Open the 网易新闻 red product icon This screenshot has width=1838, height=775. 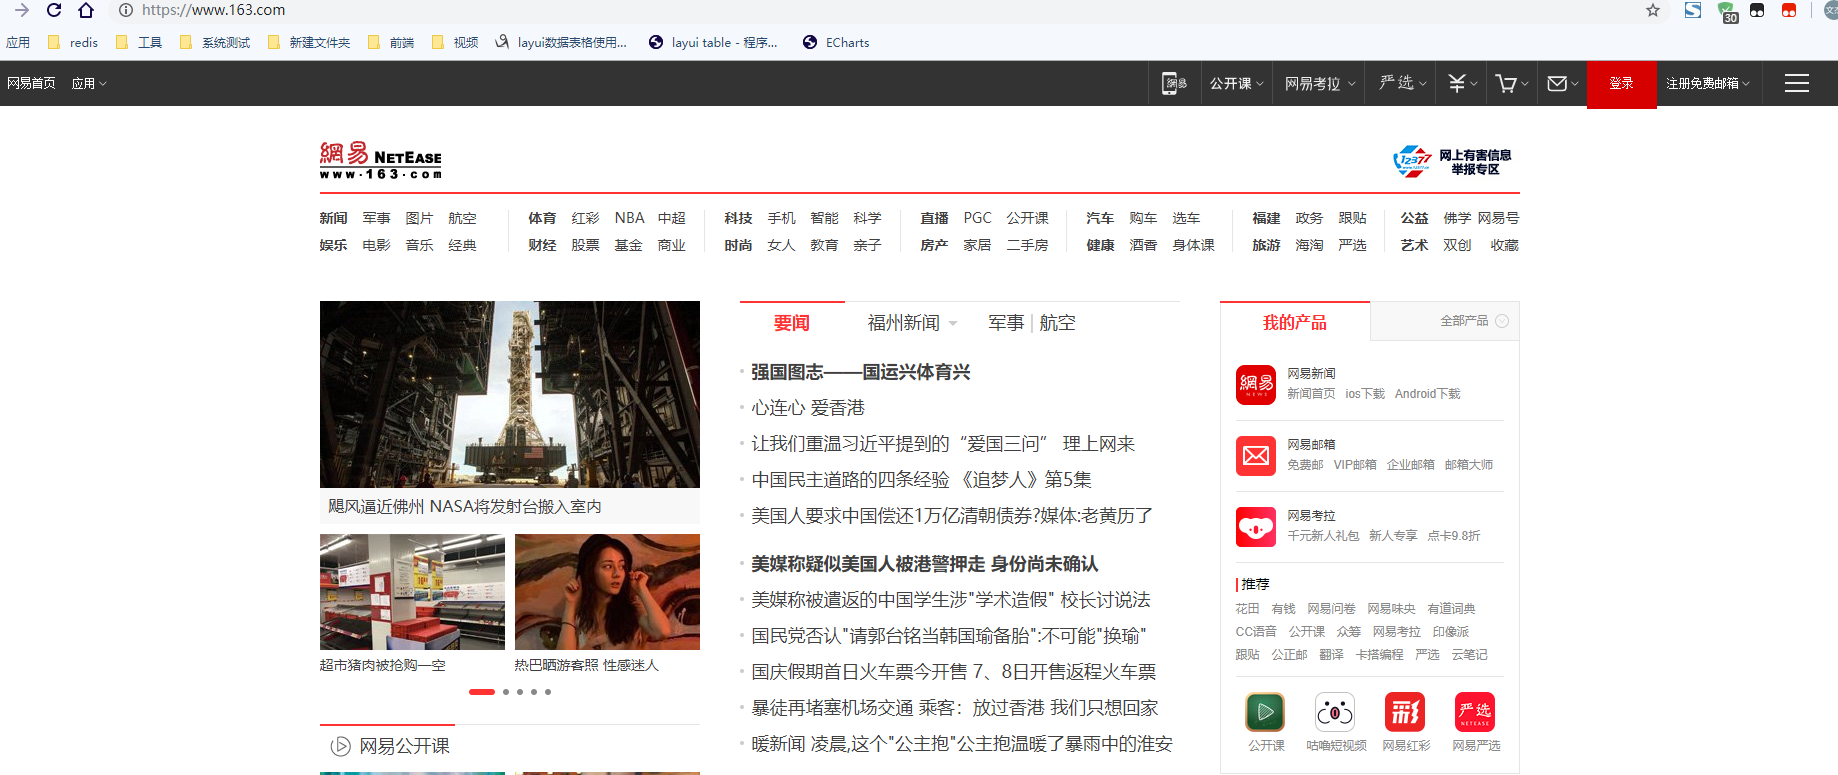(x=1256, y=385)
